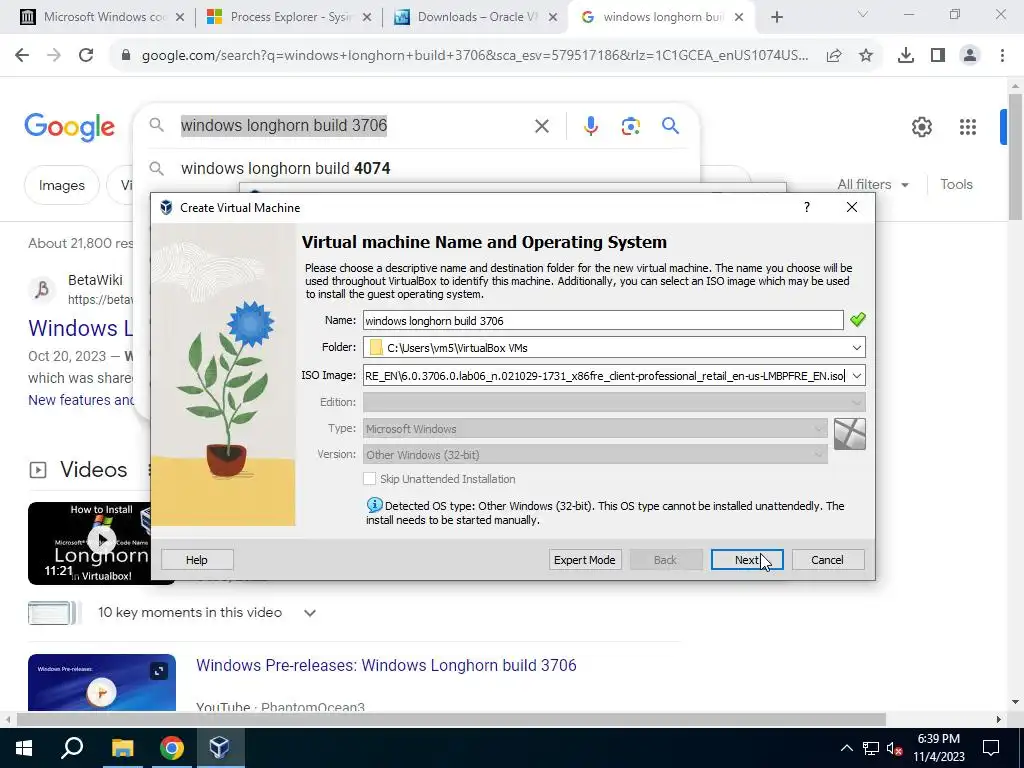Viewport: 1024px width, 768px height.
Task: Open Chrome downloads icon
Action: point(906,56)
